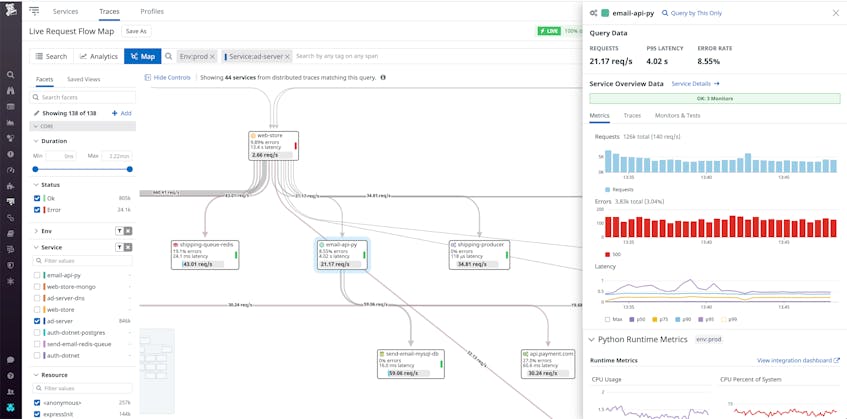Image resolution: width=847 pixels, height=419 pixels.
Task: Open the help question mark icon
Action: pyautogui.click(x=11, y=375)
